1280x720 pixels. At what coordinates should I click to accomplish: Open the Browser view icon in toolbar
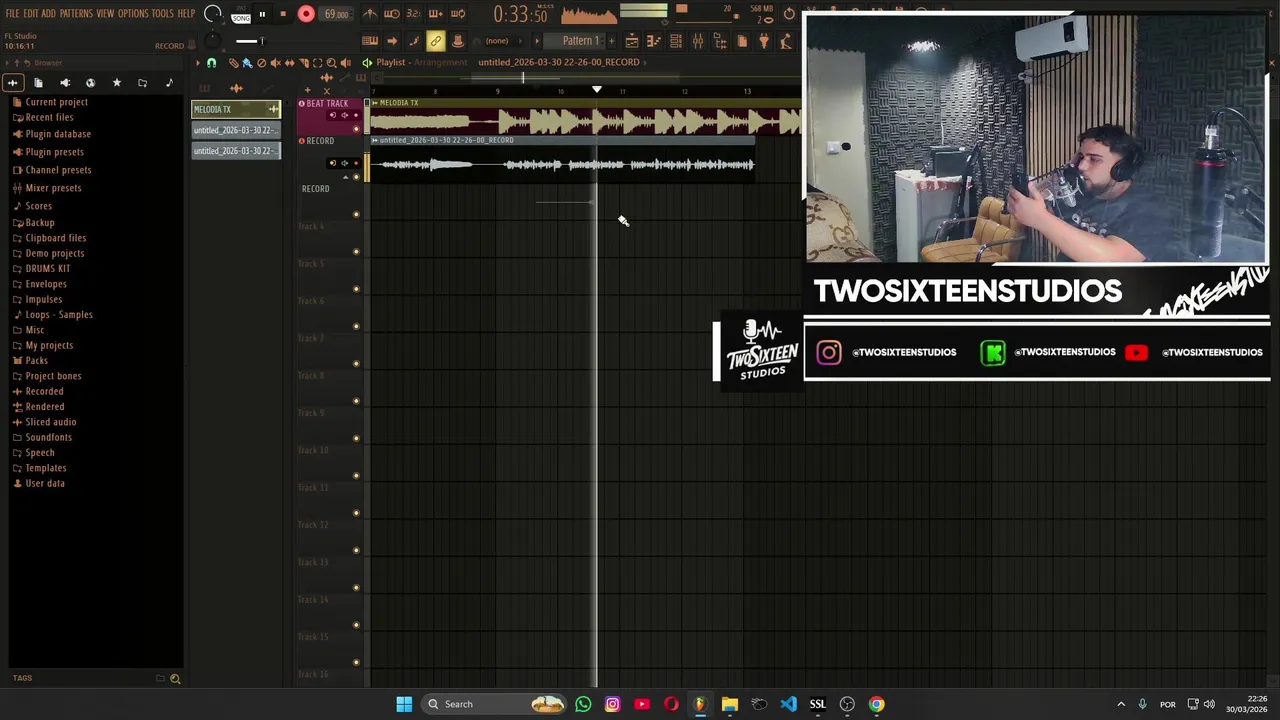coord(720,41)
